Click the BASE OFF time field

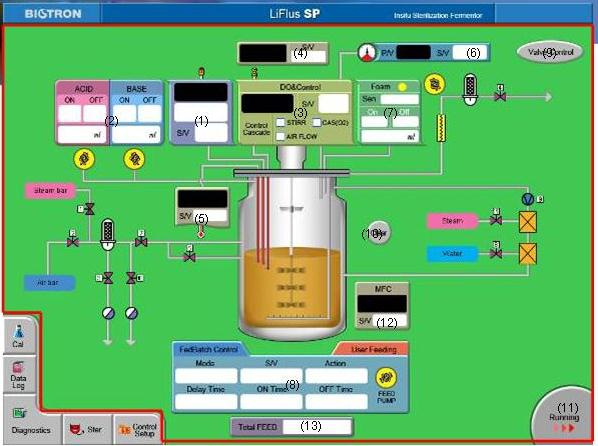tap(149, 113)
